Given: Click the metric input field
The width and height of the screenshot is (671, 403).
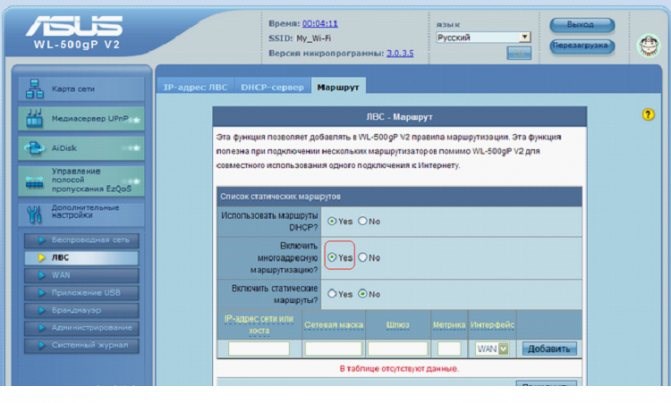Looking at the screenshot, I should [449, 349].
